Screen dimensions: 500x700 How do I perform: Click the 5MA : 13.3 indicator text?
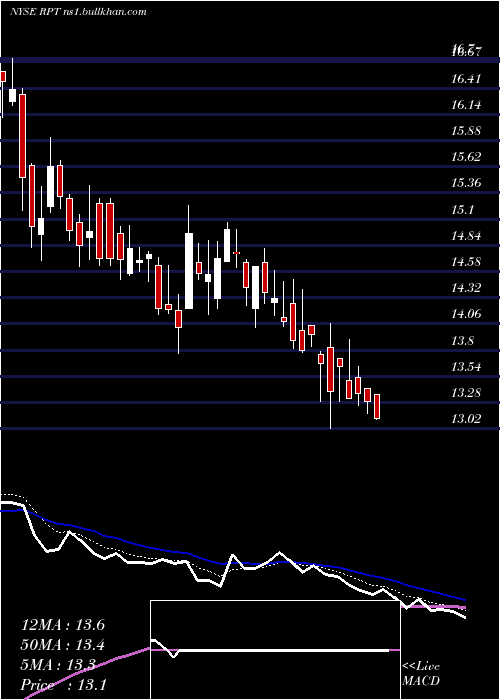[x=58, y=665]
